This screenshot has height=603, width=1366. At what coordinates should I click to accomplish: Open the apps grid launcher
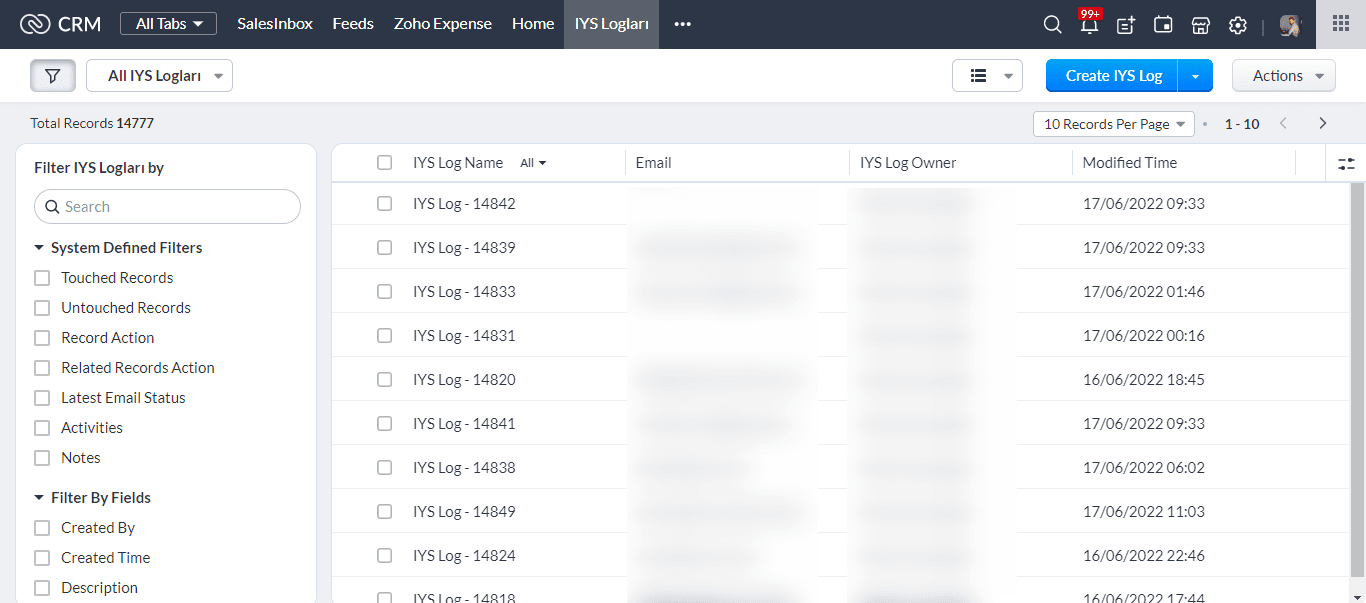click(1341, 24)
